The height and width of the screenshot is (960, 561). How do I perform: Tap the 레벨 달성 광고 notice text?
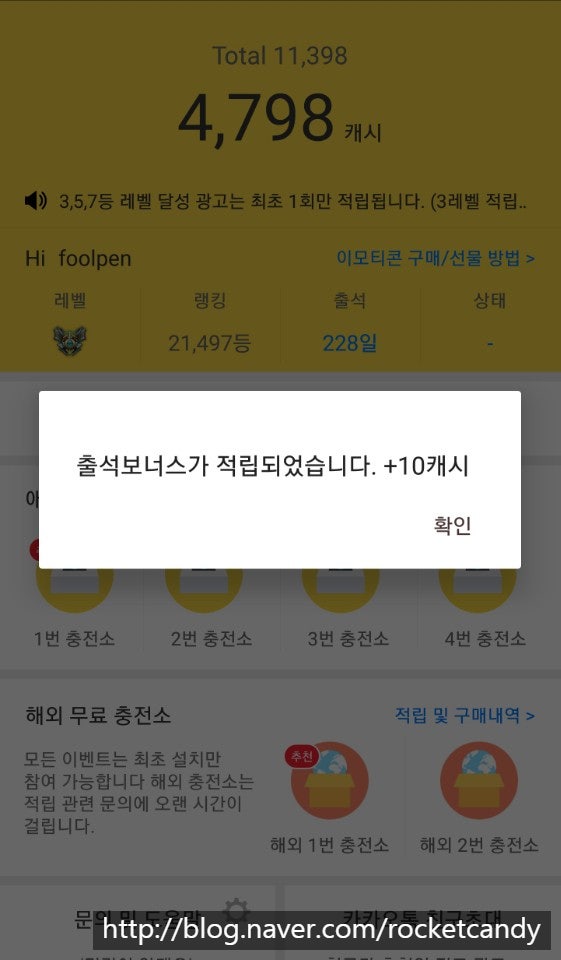click(293, 201)
